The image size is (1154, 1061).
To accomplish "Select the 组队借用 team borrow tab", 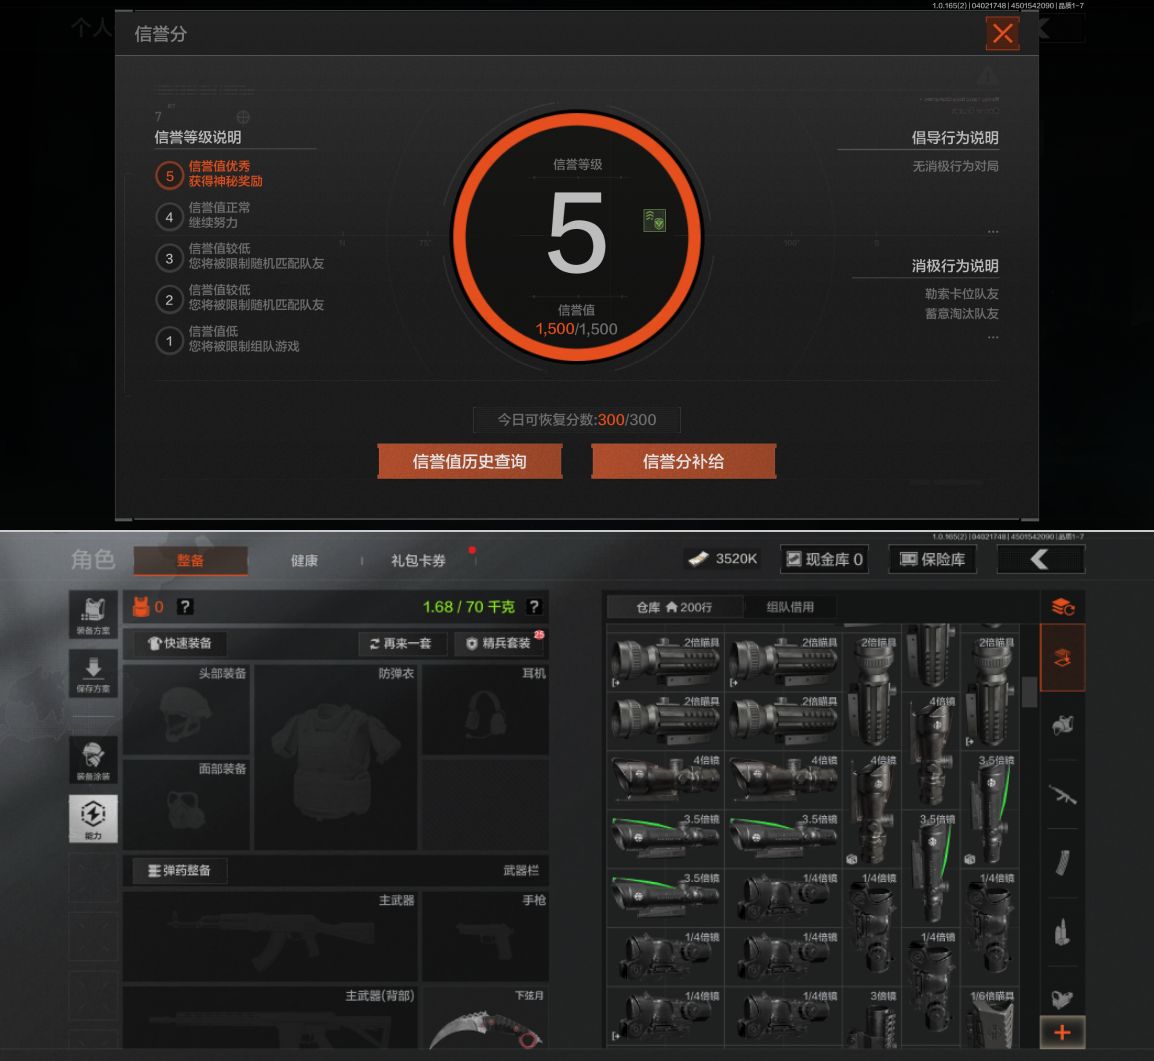I will (790, 607).
